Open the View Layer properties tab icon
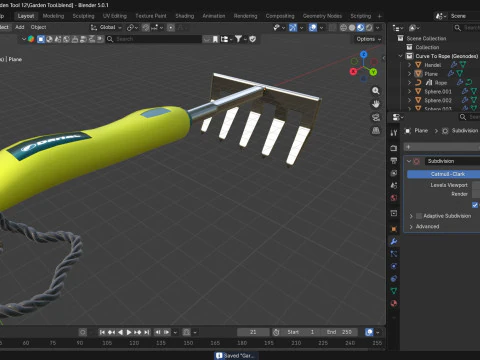This screenshot has width=480, height=360. click(394, 173)
